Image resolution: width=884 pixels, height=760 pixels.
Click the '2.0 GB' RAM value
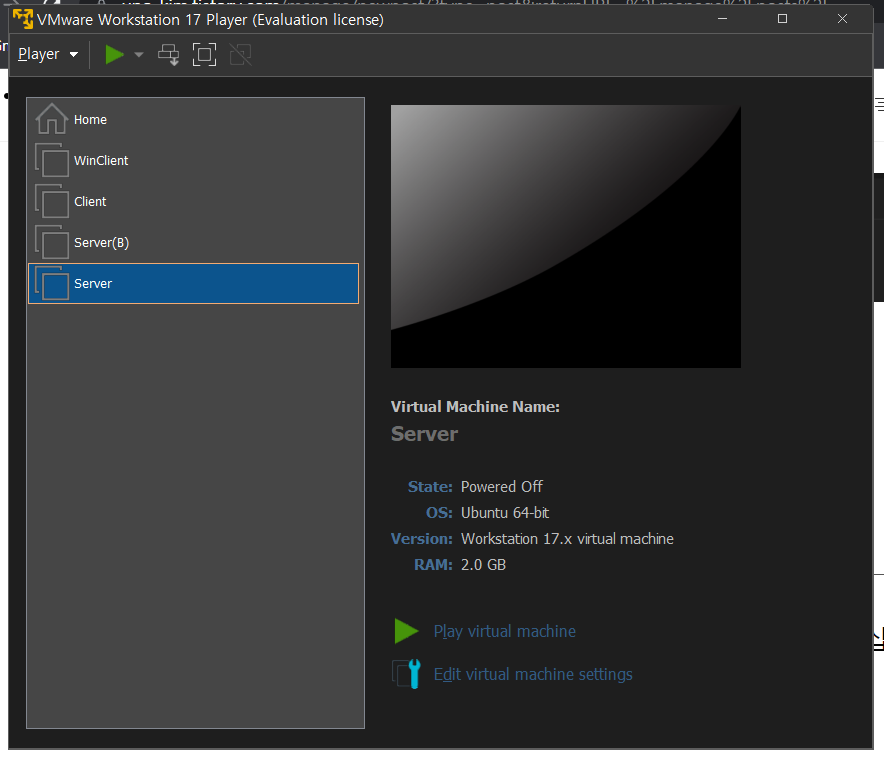tap(483, 565)
